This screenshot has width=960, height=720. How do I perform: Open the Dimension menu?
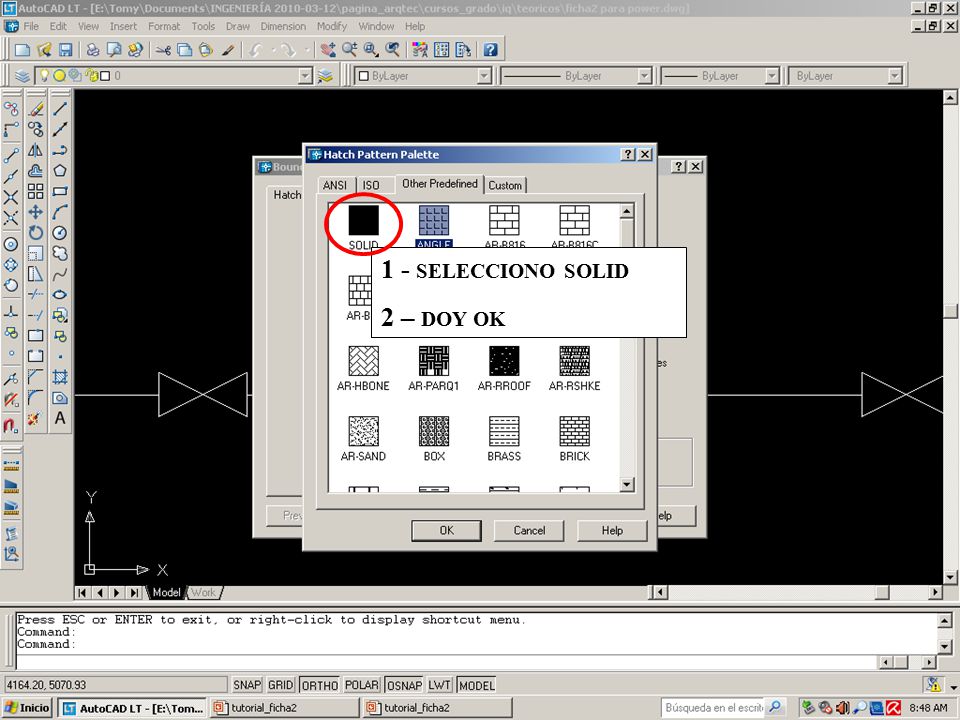(x=283, y=26)
